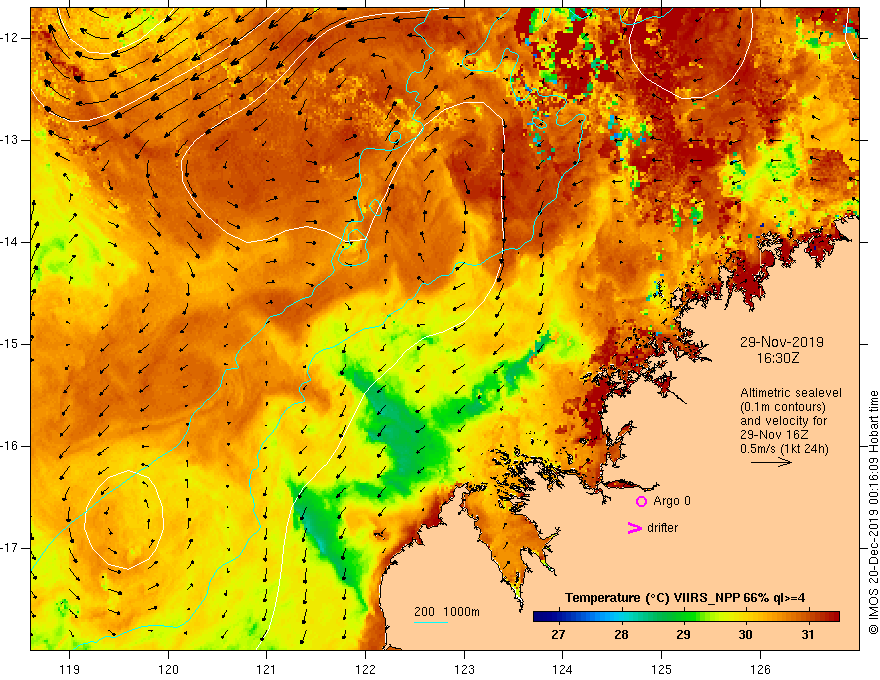The image size is (880, 680).
Task: Click the colour bar tick label '27'
Action: 558,635
